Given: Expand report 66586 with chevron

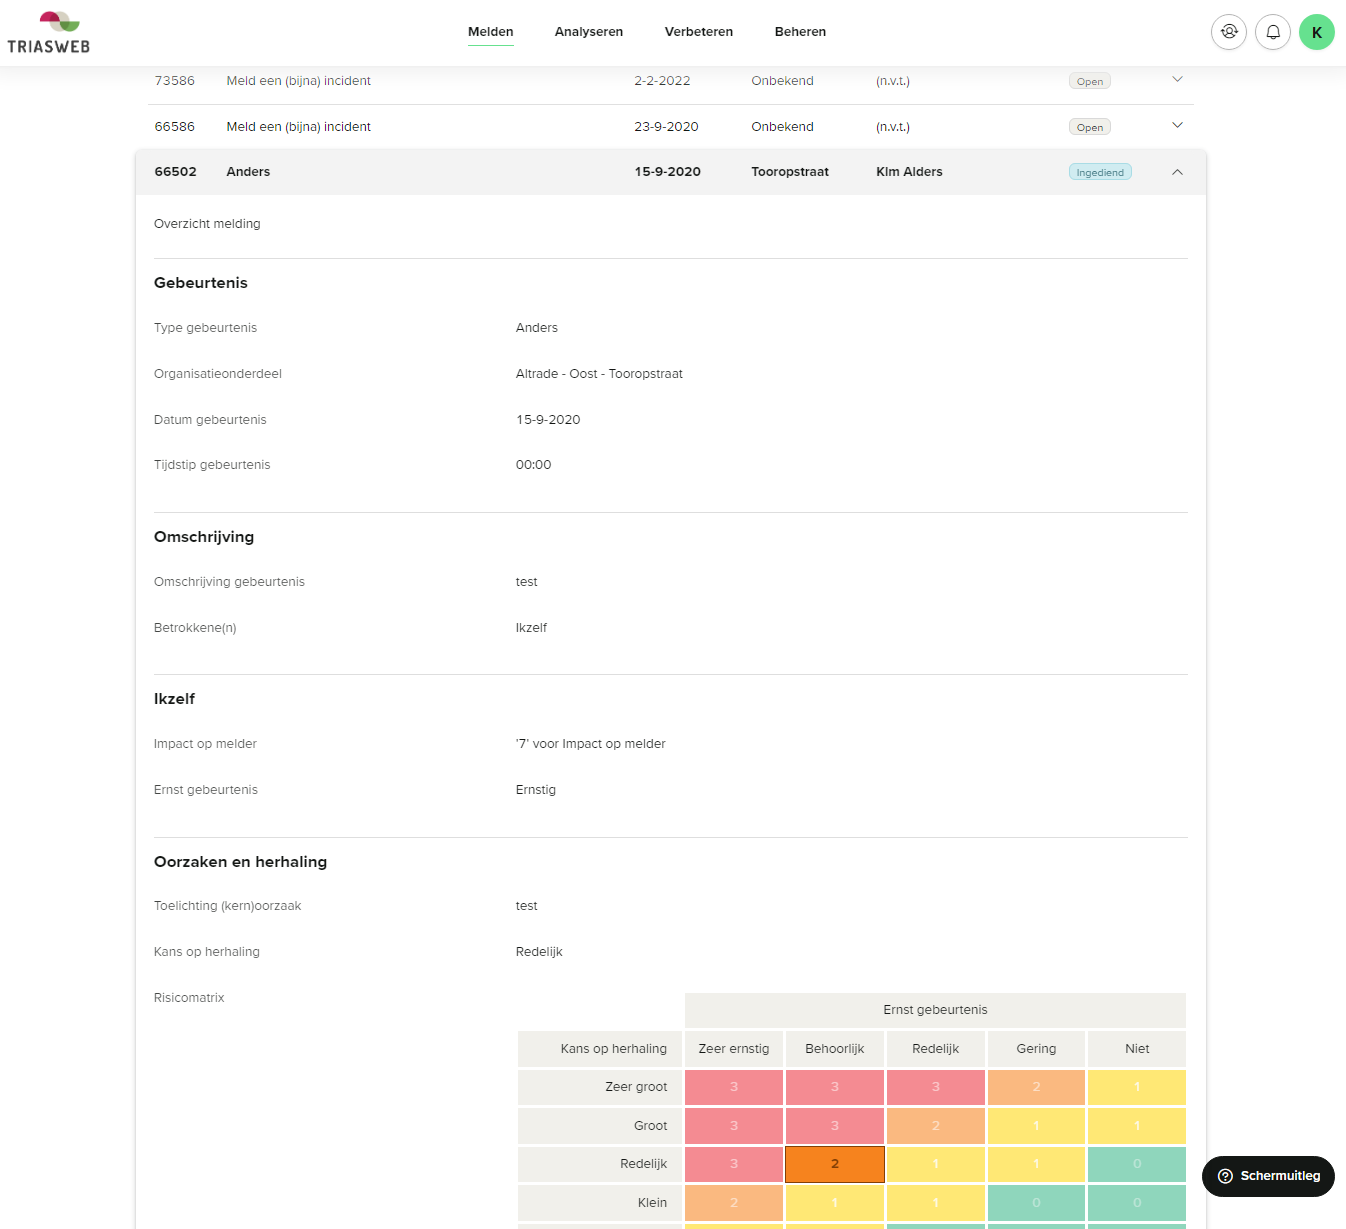Looking at the screenshot, I should [x=1177, y=126].
